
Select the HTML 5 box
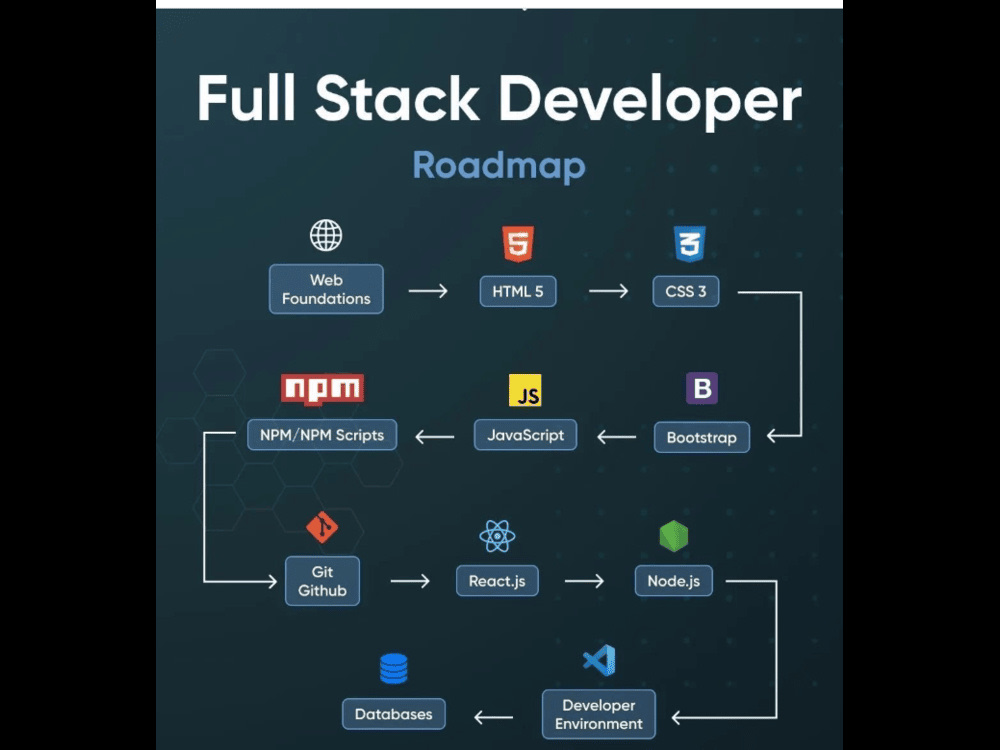[x=518, y=291]
